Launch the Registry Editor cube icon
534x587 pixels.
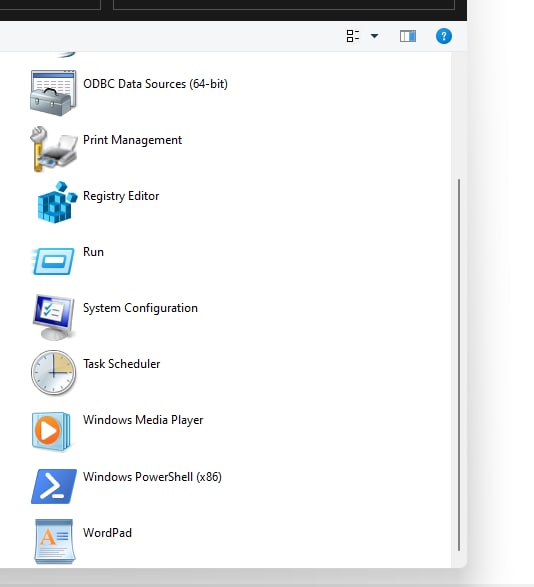click(57, 203)
